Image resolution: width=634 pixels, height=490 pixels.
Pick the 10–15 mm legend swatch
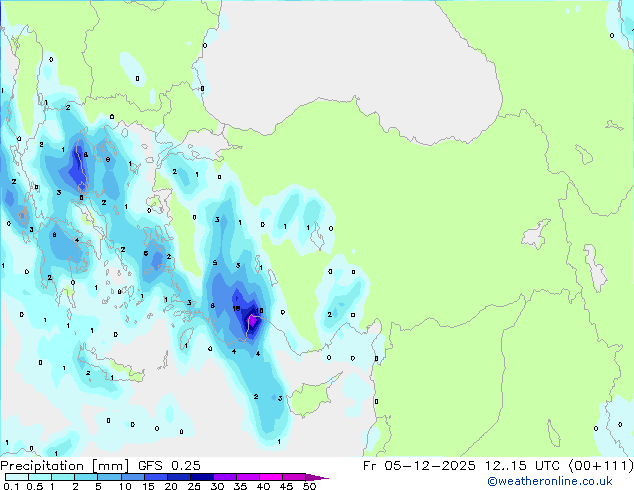click(132, 477)
